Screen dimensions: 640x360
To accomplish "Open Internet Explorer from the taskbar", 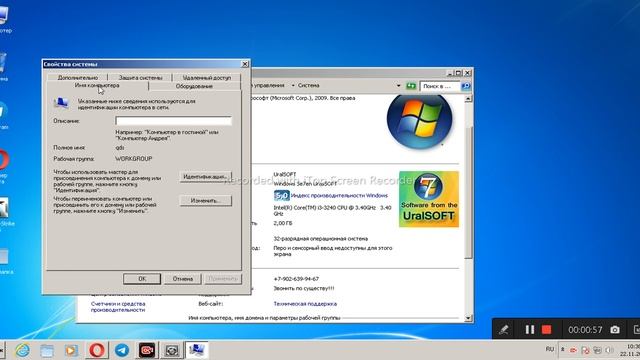I will [22, 350].
